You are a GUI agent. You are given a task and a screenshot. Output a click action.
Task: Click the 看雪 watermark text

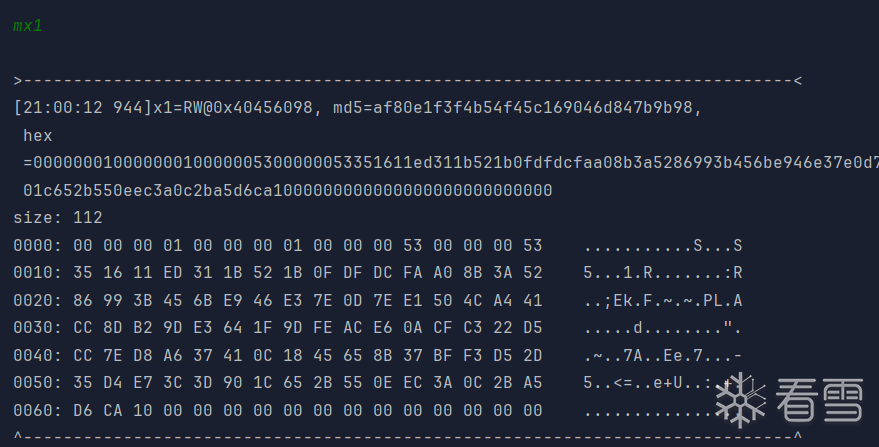point(812,399)
